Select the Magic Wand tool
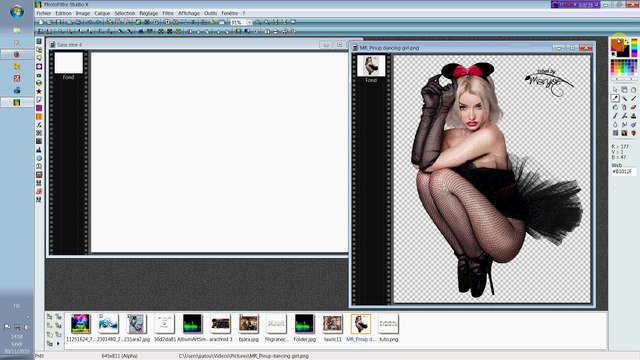640x360 pixels. point(624,98)
